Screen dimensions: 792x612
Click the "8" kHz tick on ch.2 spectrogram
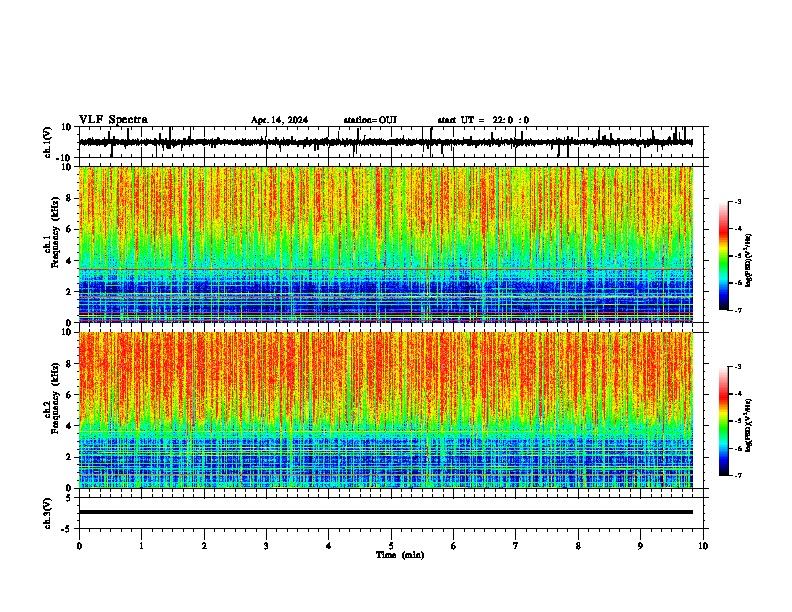(70, 364)
